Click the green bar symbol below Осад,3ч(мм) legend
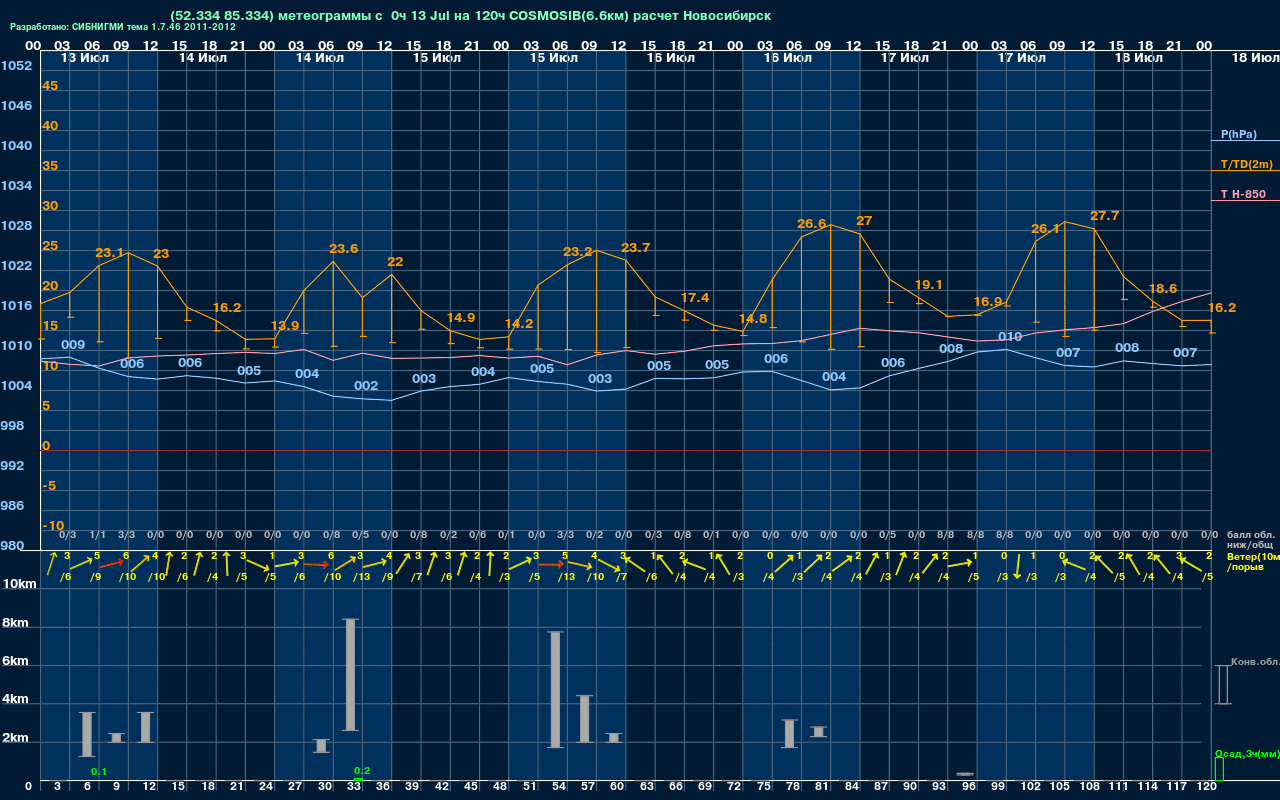Screen dimensions: 1280x800 [x=1219, y=769]
